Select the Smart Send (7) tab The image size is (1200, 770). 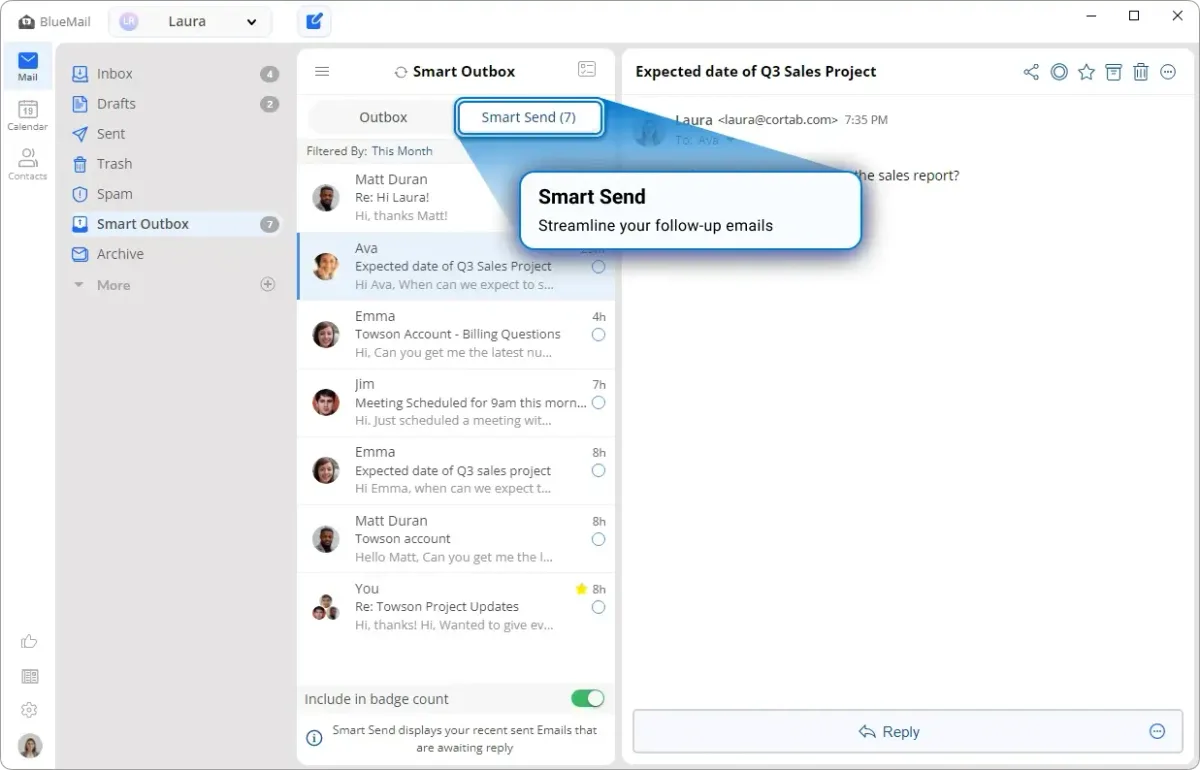(x=529, y=117)
